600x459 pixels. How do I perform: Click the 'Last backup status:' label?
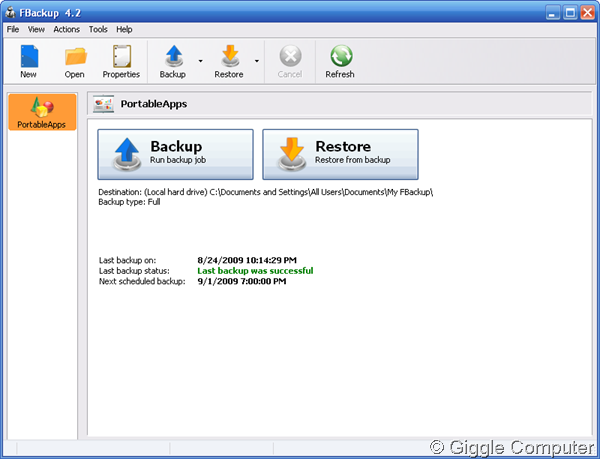pyautogui.click(x=134, y=271)
